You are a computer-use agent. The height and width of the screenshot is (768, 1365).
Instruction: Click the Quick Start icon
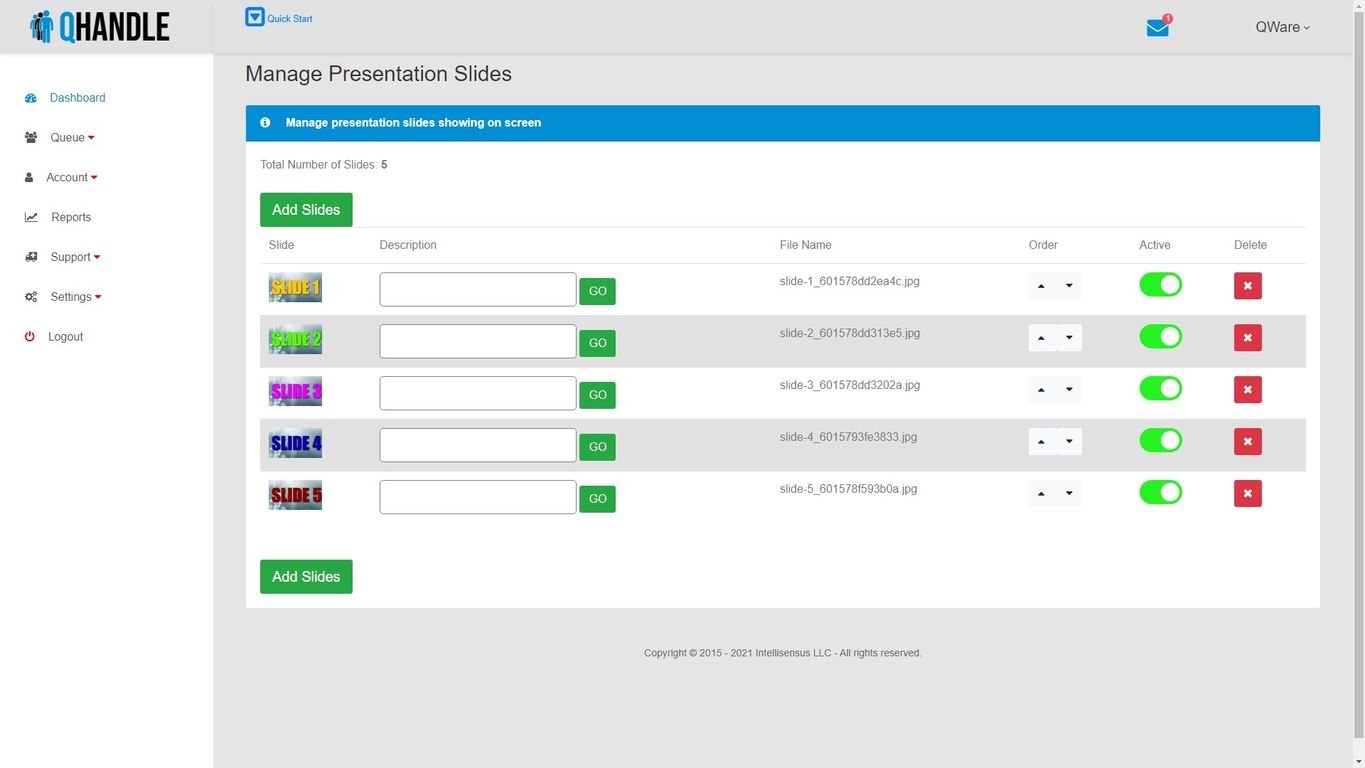(x=255, y=17)
